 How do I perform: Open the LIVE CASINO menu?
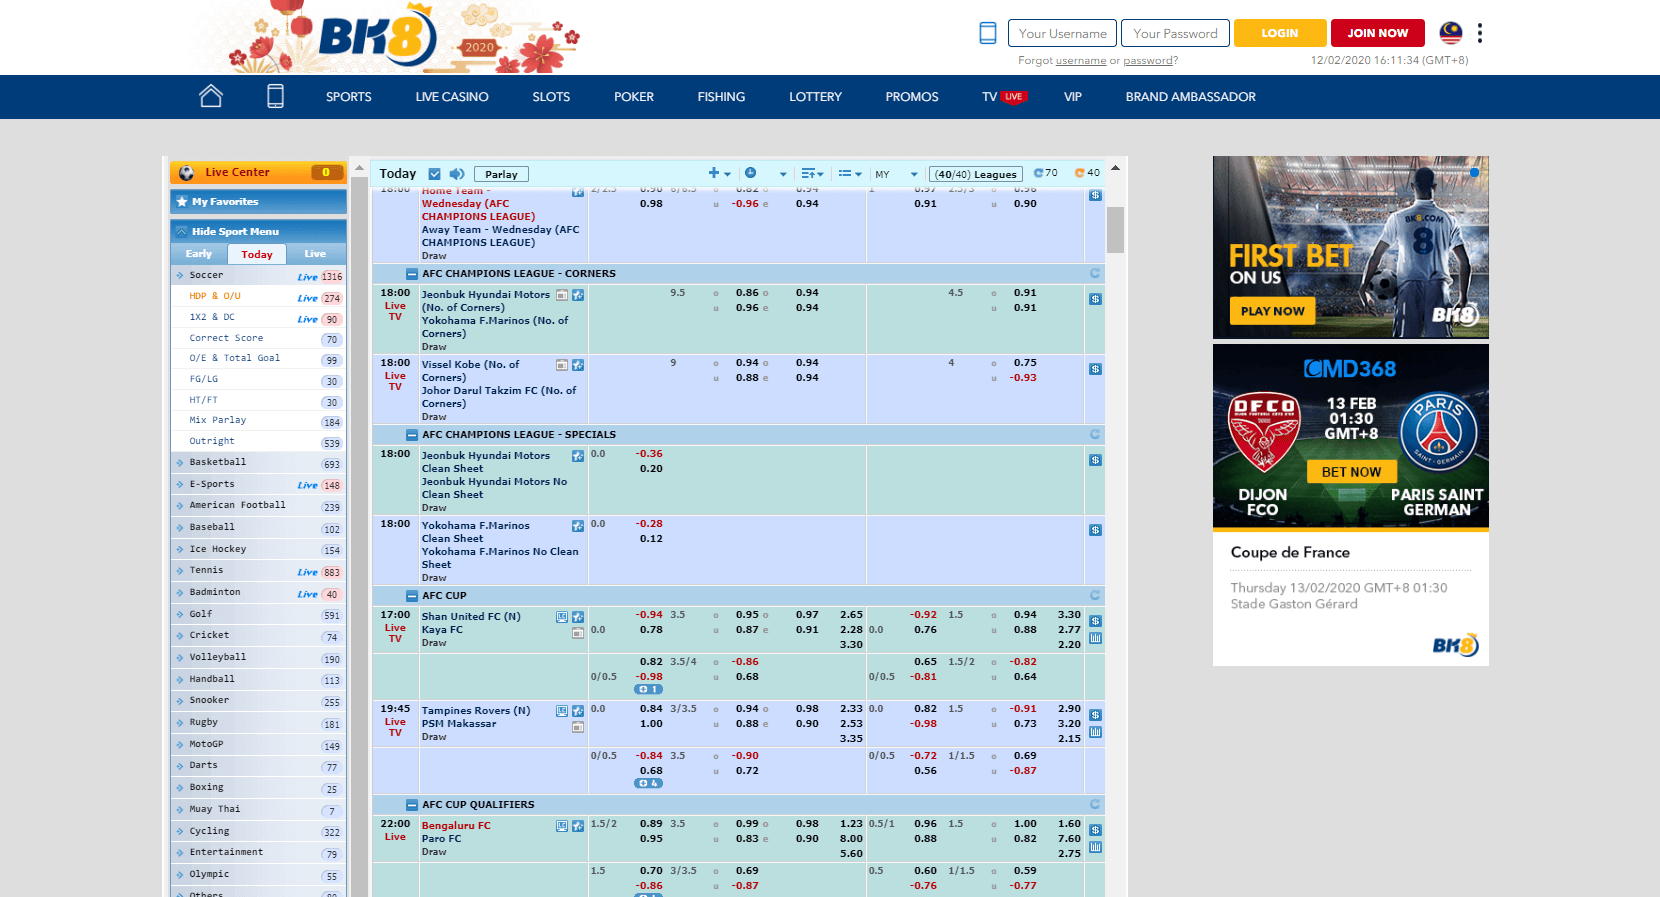[452, 97]
